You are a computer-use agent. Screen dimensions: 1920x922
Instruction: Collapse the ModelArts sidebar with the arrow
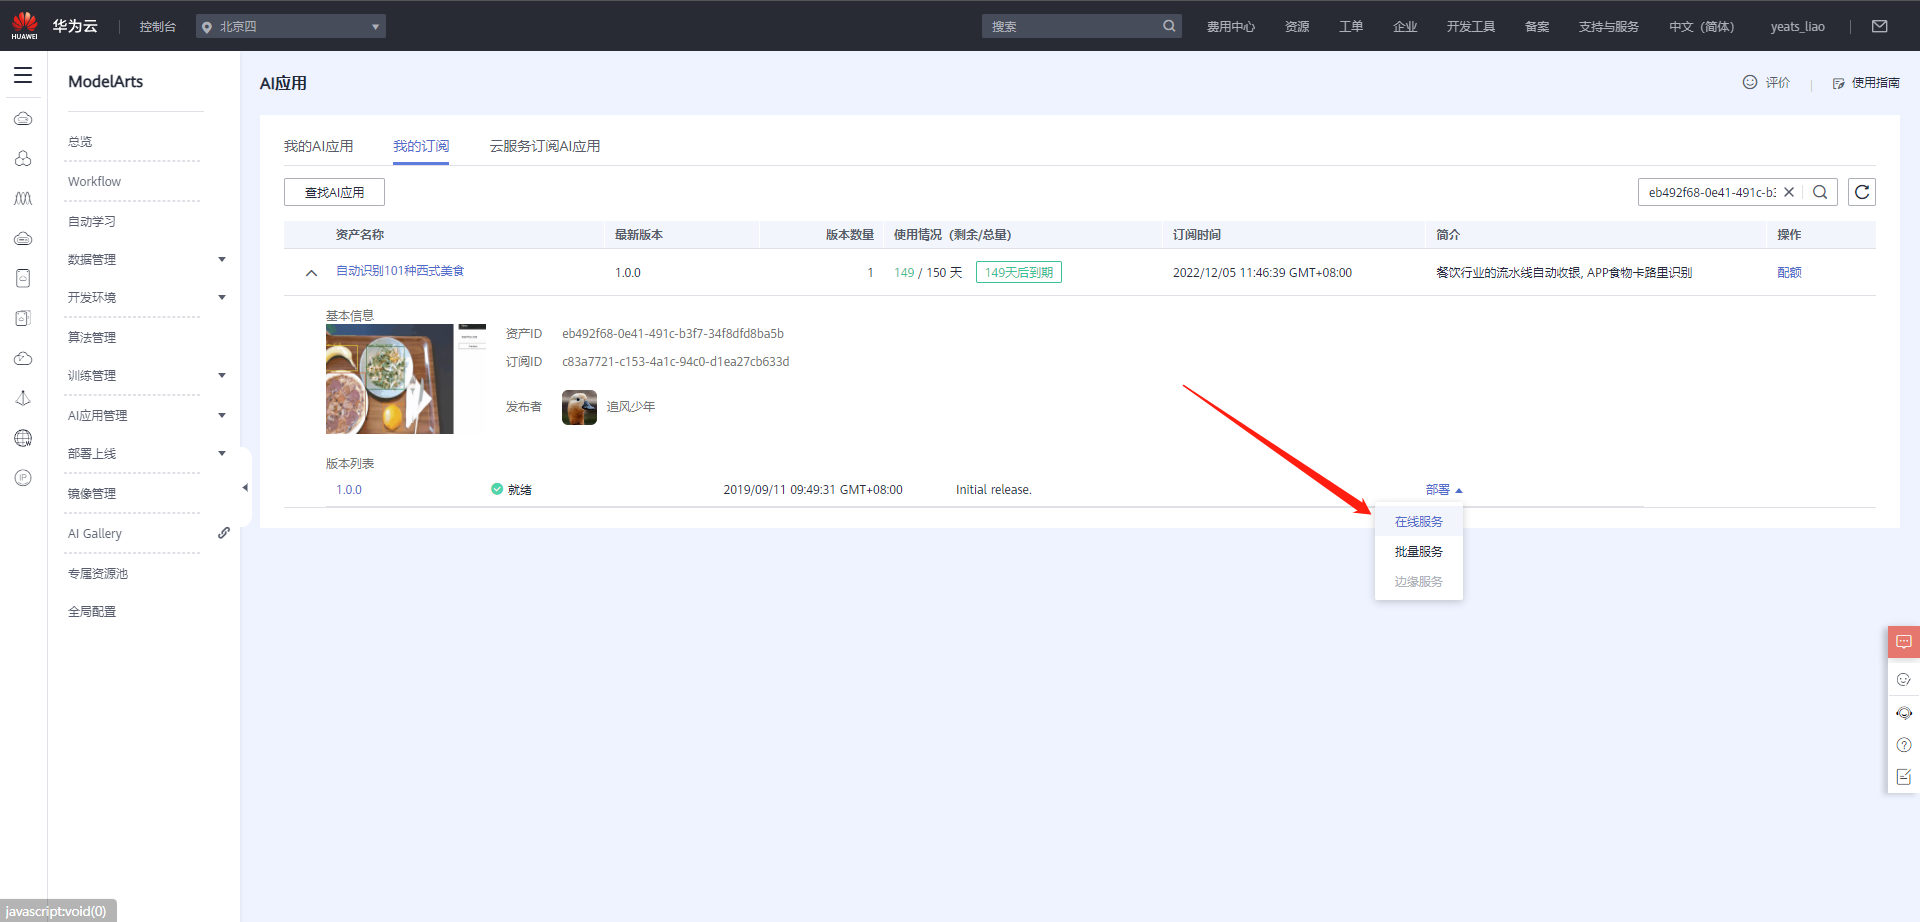[245, 488]
